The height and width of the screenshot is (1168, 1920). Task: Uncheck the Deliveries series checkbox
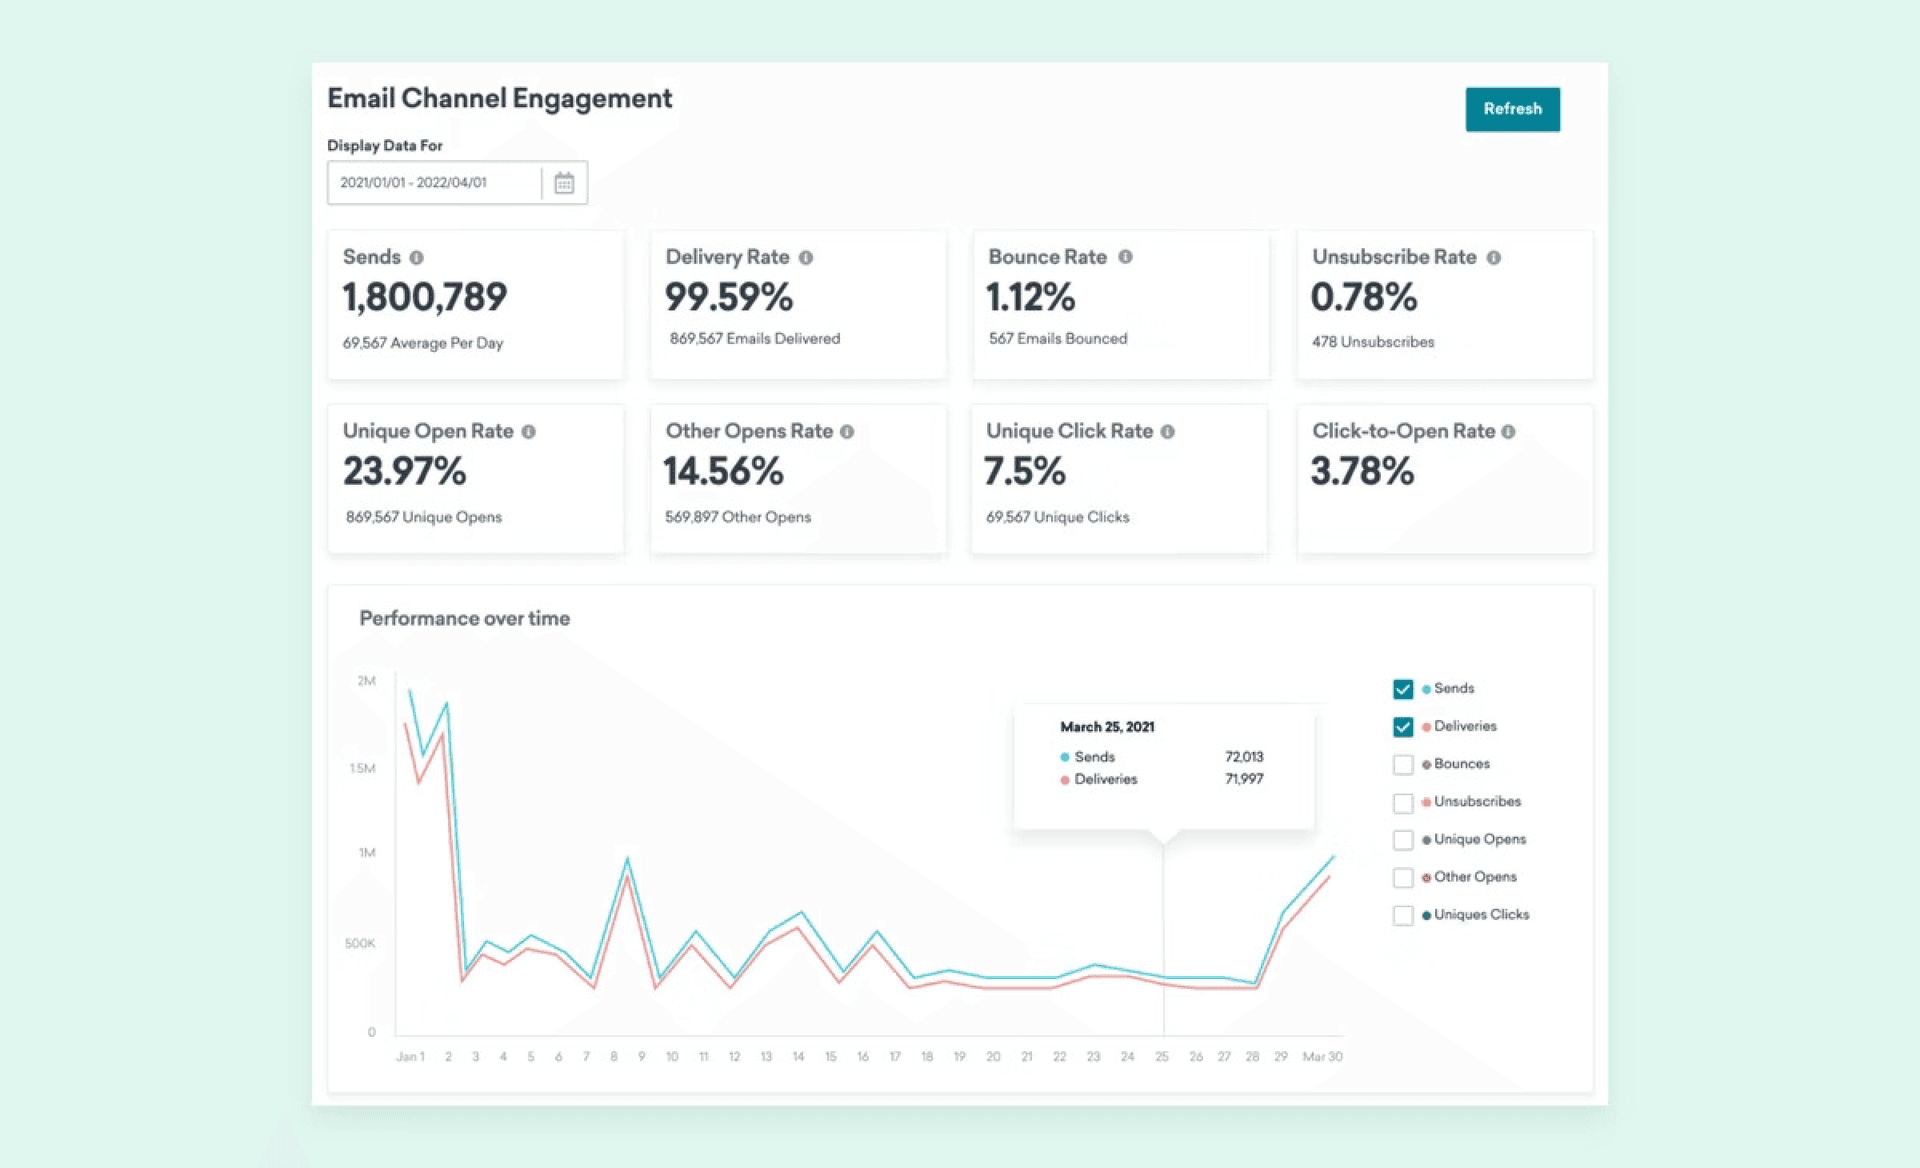click(x=1403, y=727)
